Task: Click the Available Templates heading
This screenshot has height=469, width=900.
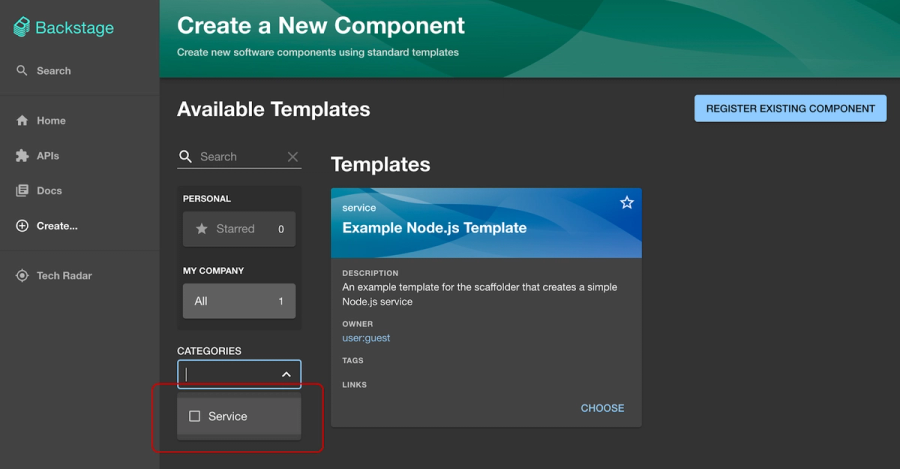Action: coord(273,109)
